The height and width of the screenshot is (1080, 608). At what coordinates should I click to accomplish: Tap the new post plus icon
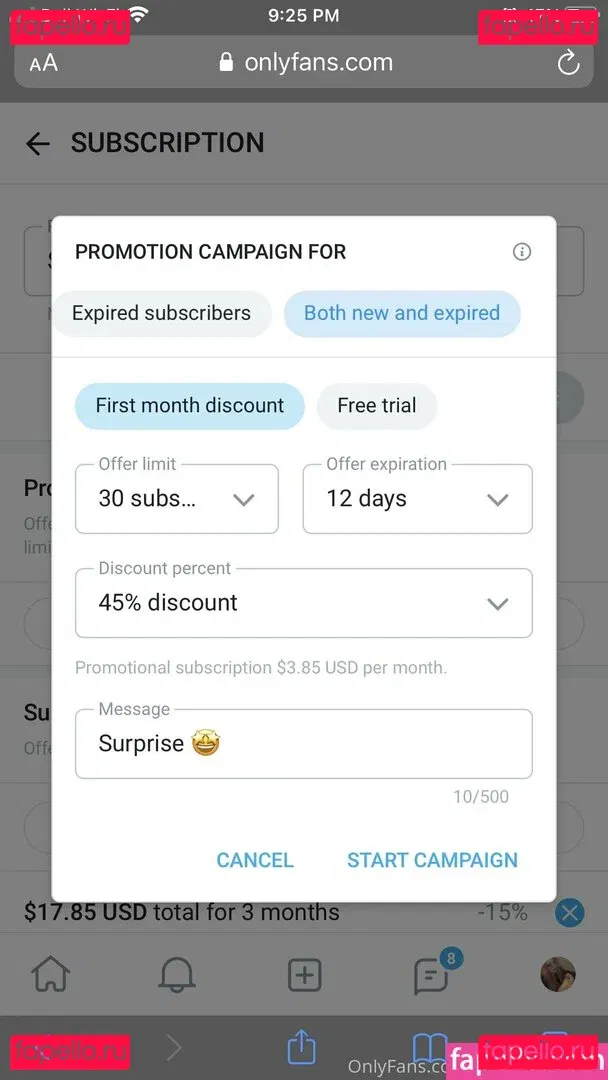[x=304, y=975]
